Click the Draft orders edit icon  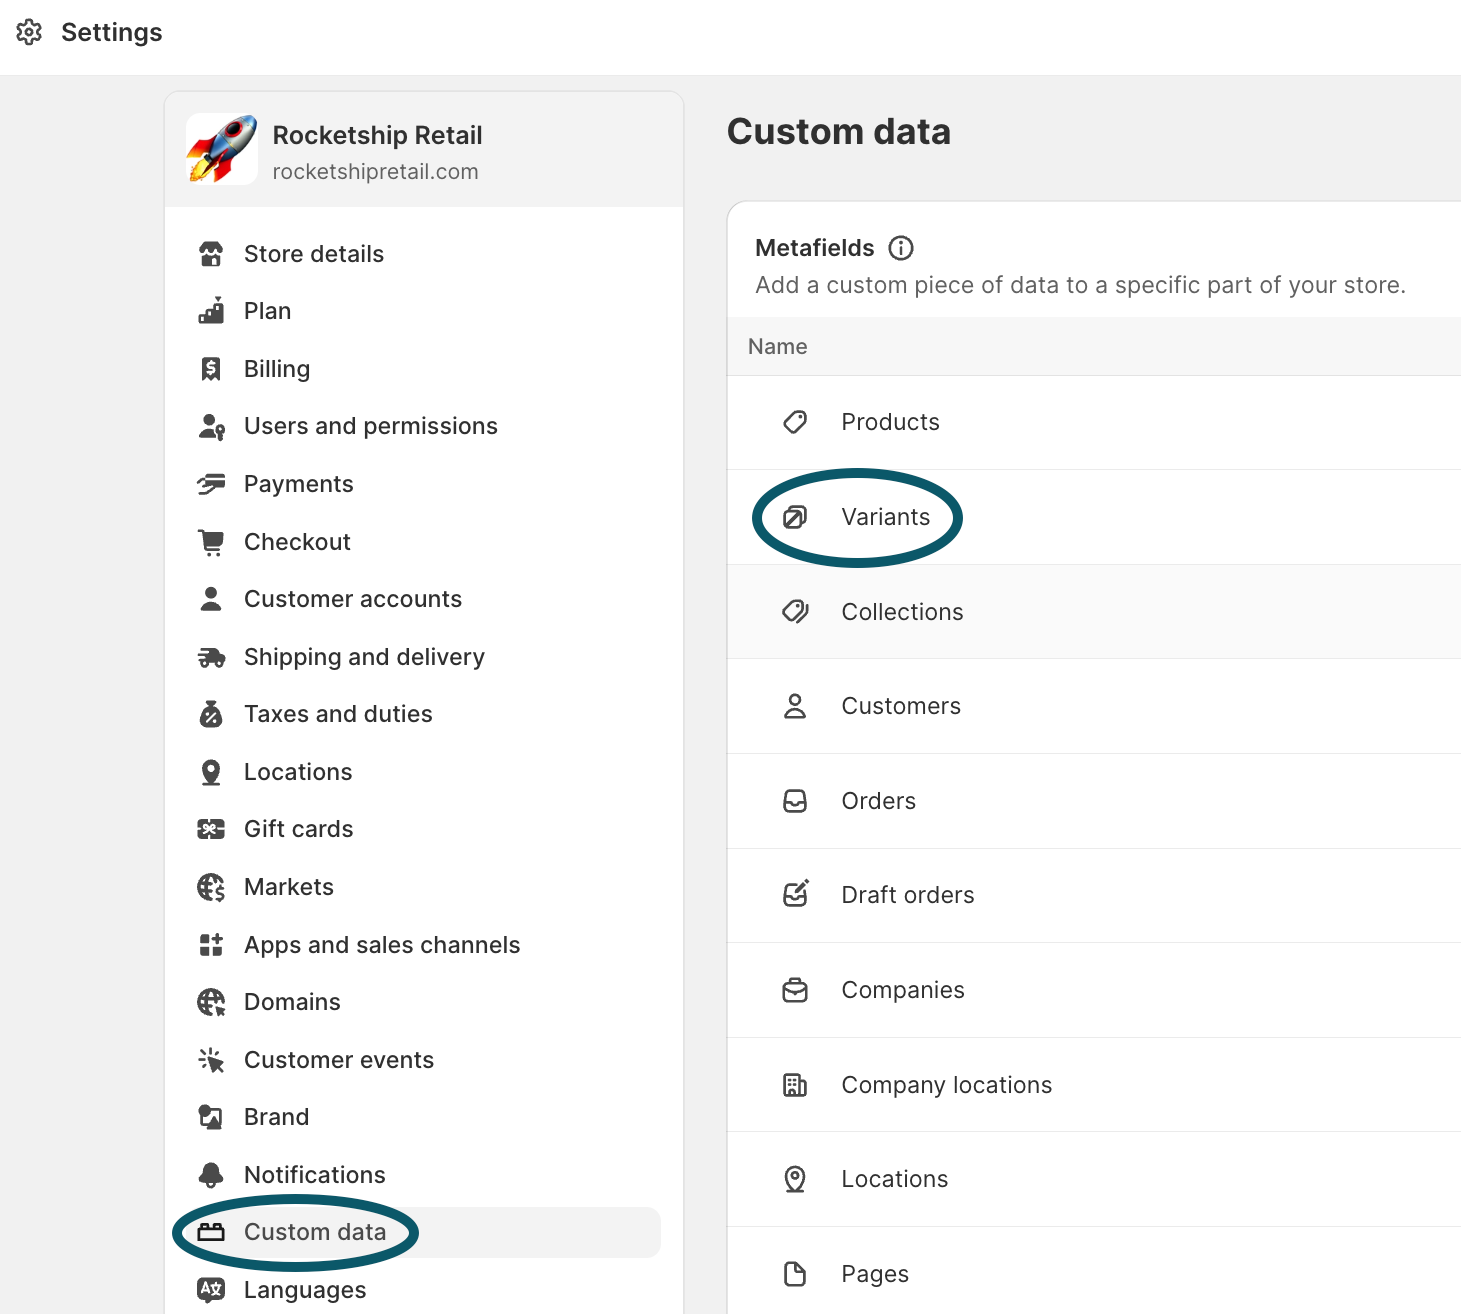pos(795,894)
